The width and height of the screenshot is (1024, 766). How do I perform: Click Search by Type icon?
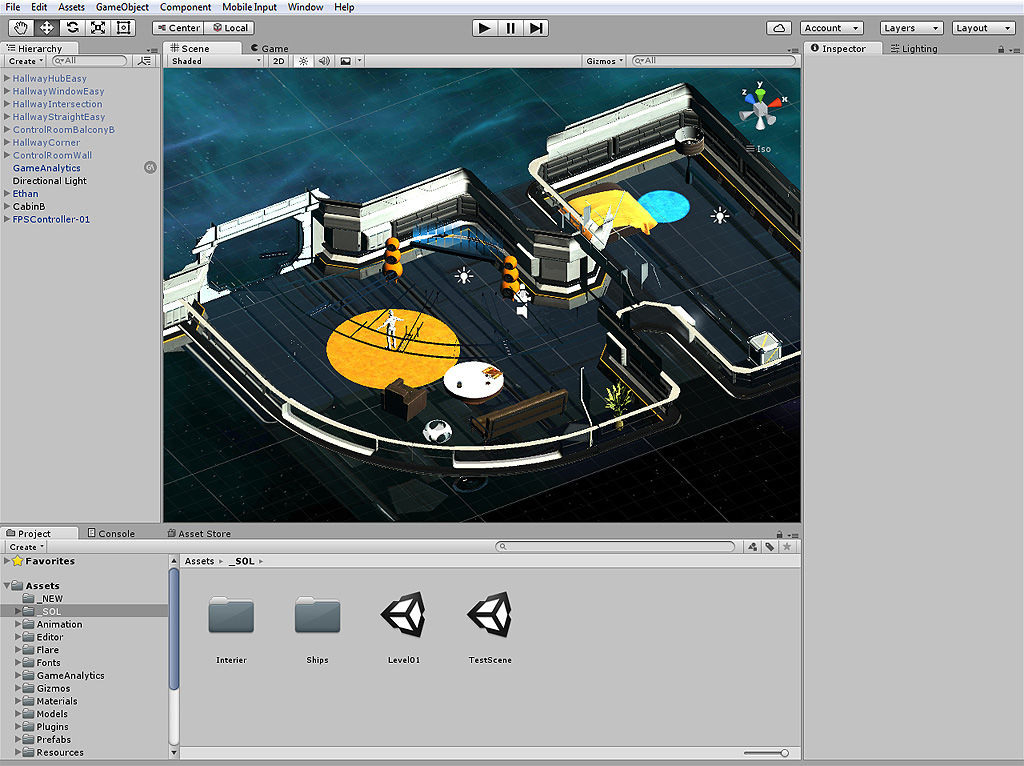point(752,547)
